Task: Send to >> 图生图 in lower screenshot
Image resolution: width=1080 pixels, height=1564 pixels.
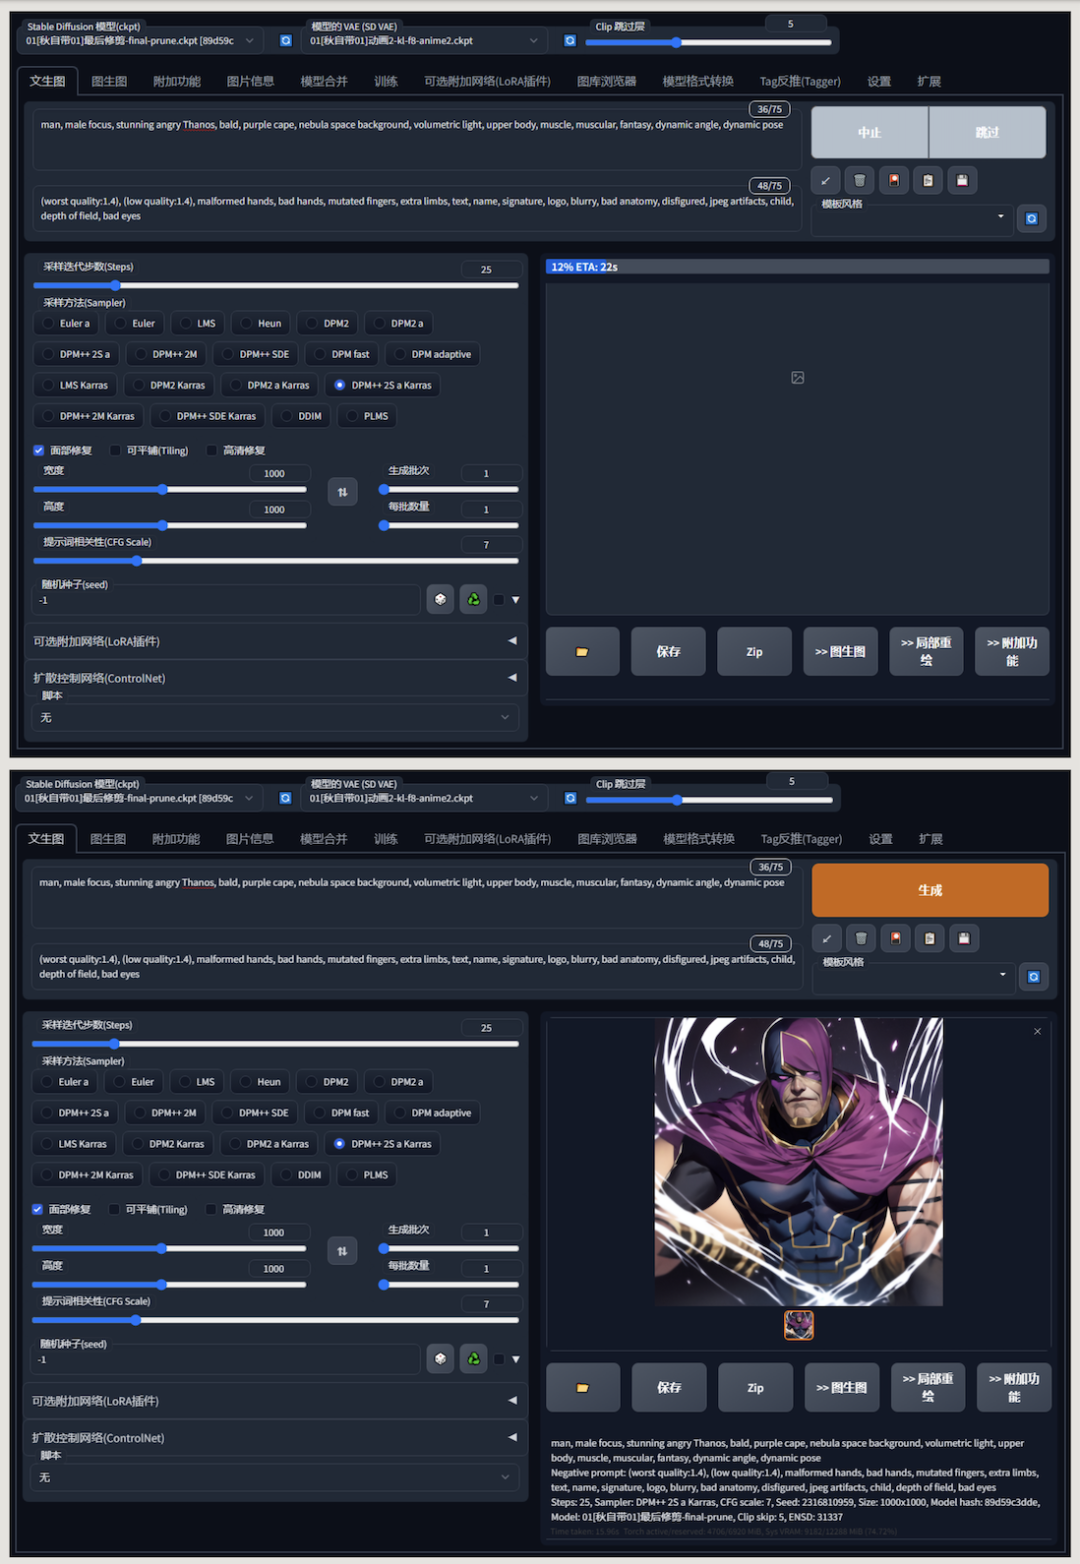Action: (841, 1388)
